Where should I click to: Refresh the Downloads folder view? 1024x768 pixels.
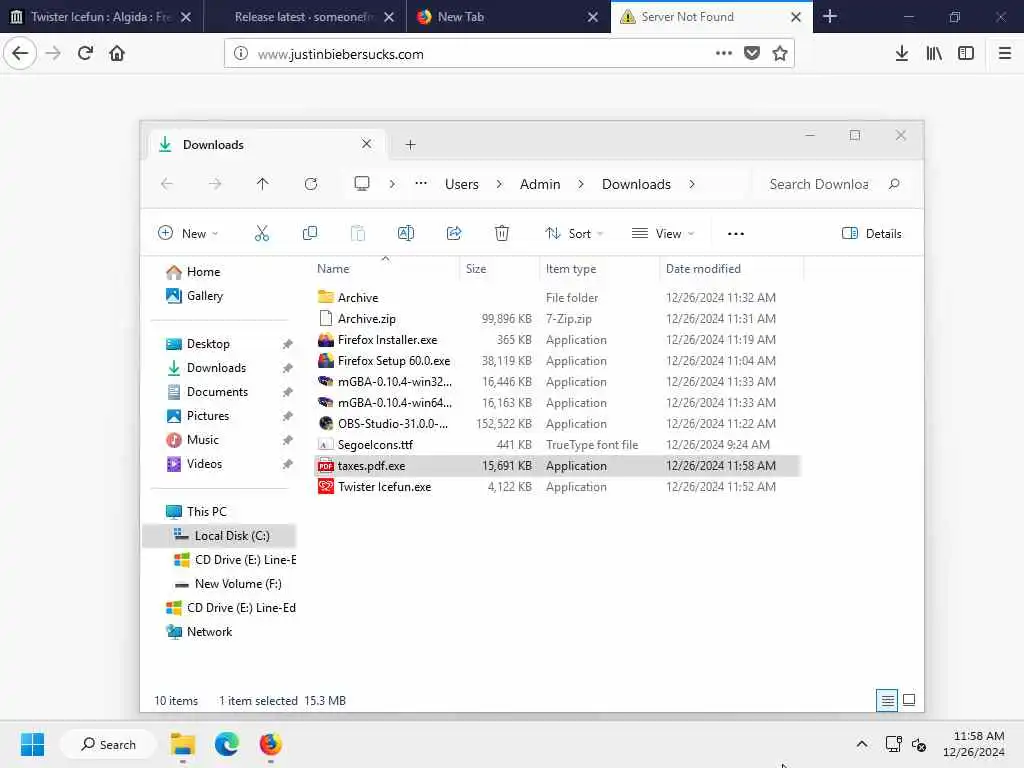[x=311, y=184]
